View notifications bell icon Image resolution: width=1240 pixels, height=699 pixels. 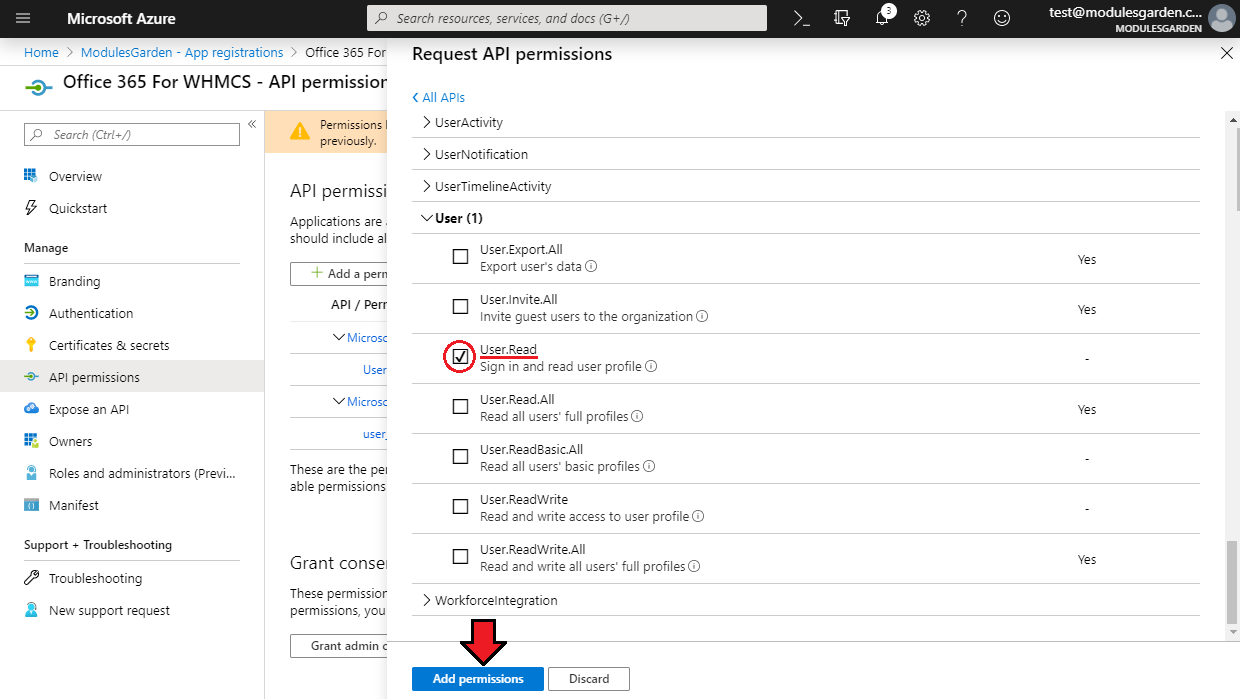click(882, 18)
